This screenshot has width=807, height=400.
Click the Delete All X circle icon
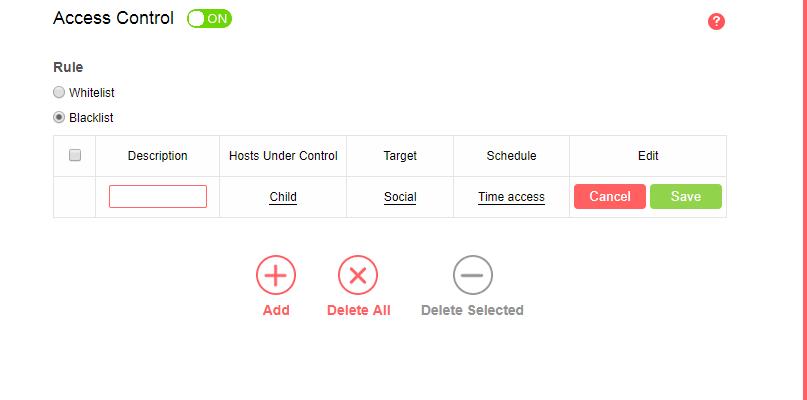358,275
